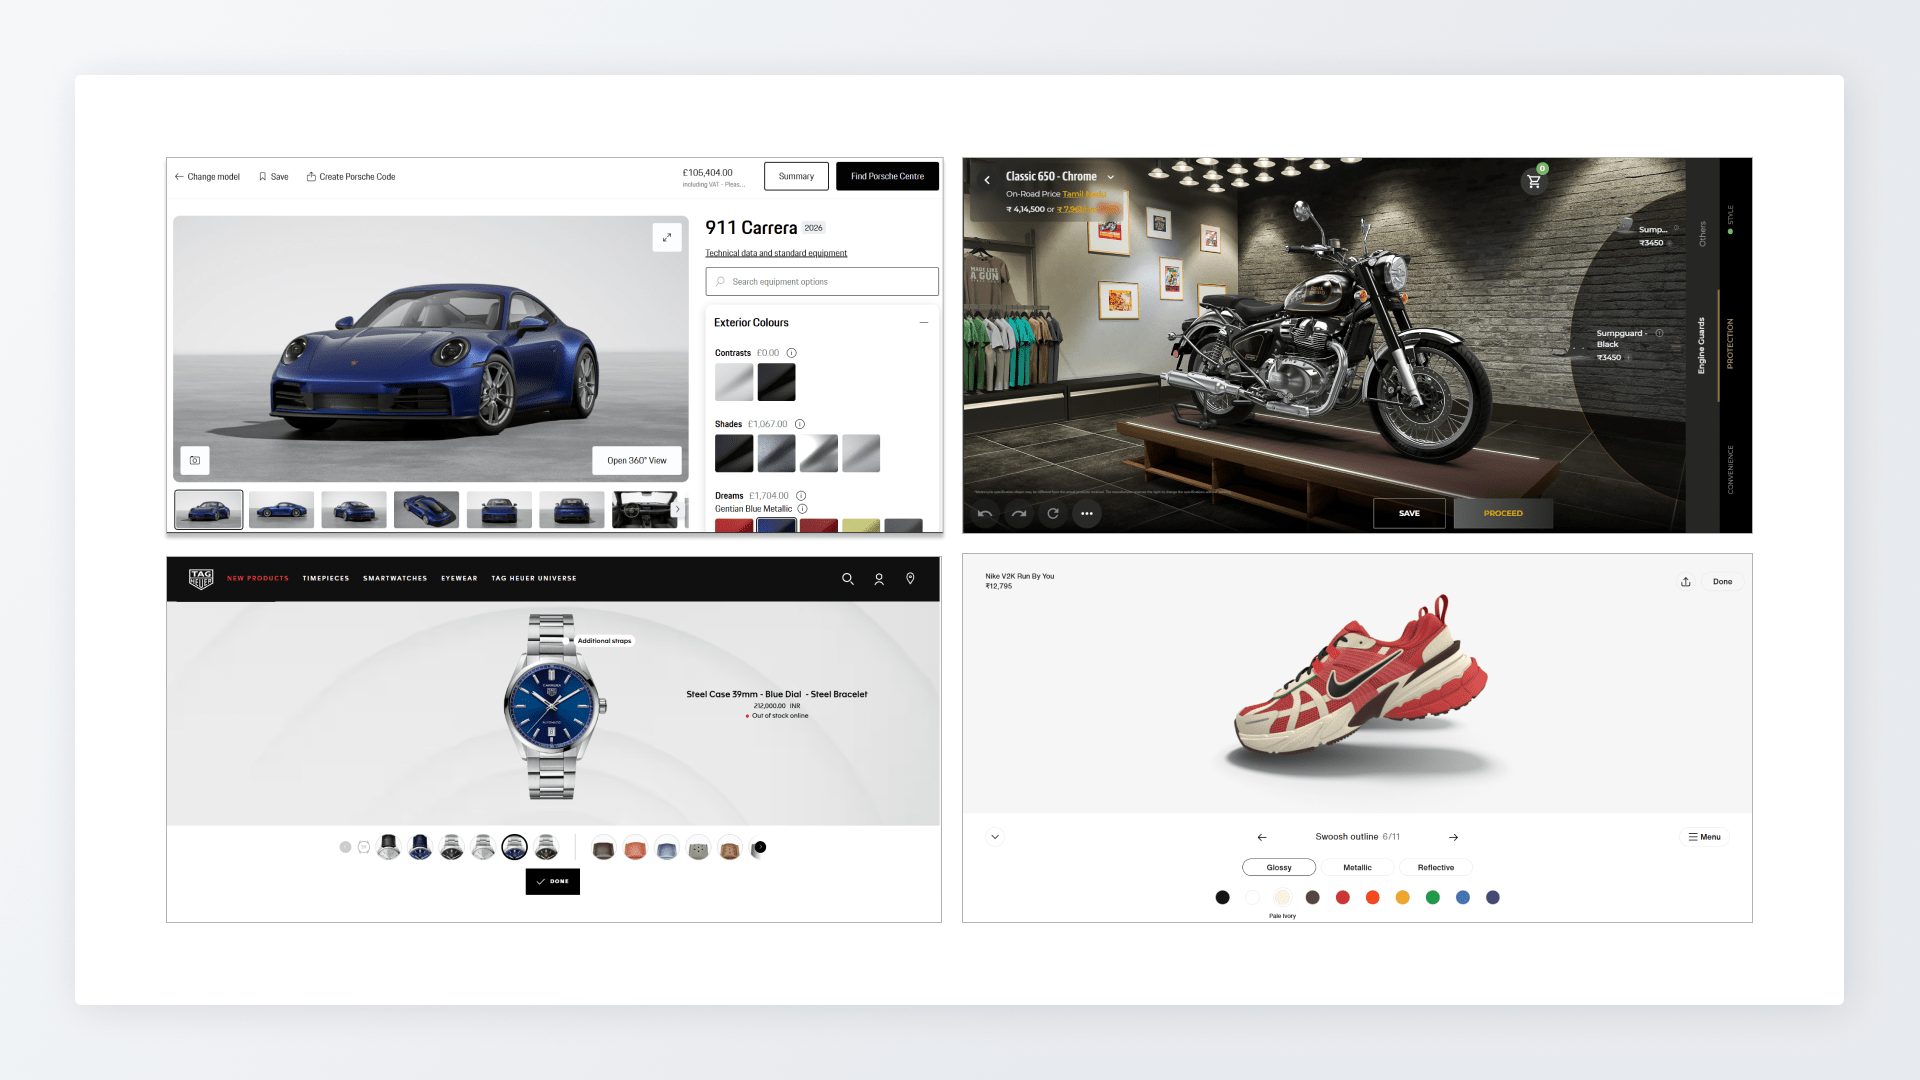Click the camera icon under the Porsche image
The height and width of the screenshot is (1080, 1920).
click(x=195, y=460)
